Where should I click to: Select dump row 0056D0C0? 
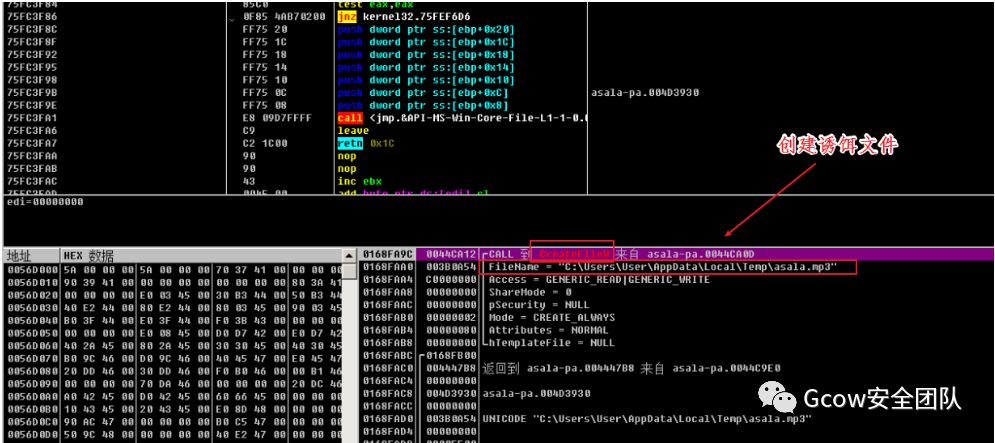point(173,422)
